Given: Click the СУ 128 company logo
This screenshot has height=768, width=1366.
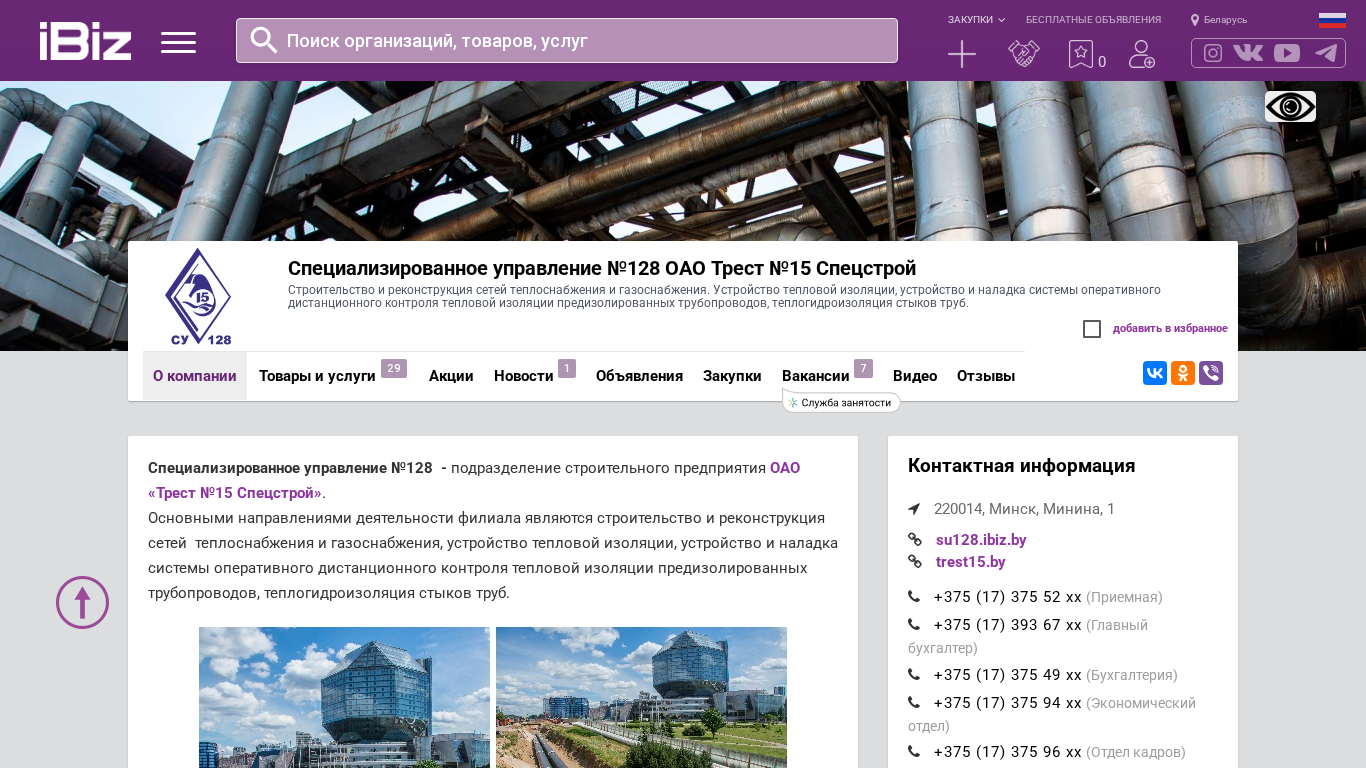Looking at the screenshot, I should [x=199, y=297].
